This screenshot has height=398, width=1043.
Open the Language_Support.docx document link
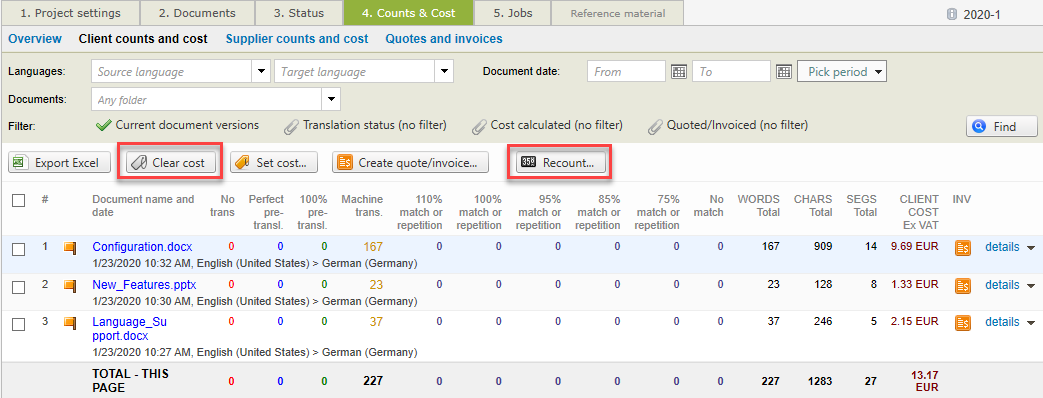point(120,329)
